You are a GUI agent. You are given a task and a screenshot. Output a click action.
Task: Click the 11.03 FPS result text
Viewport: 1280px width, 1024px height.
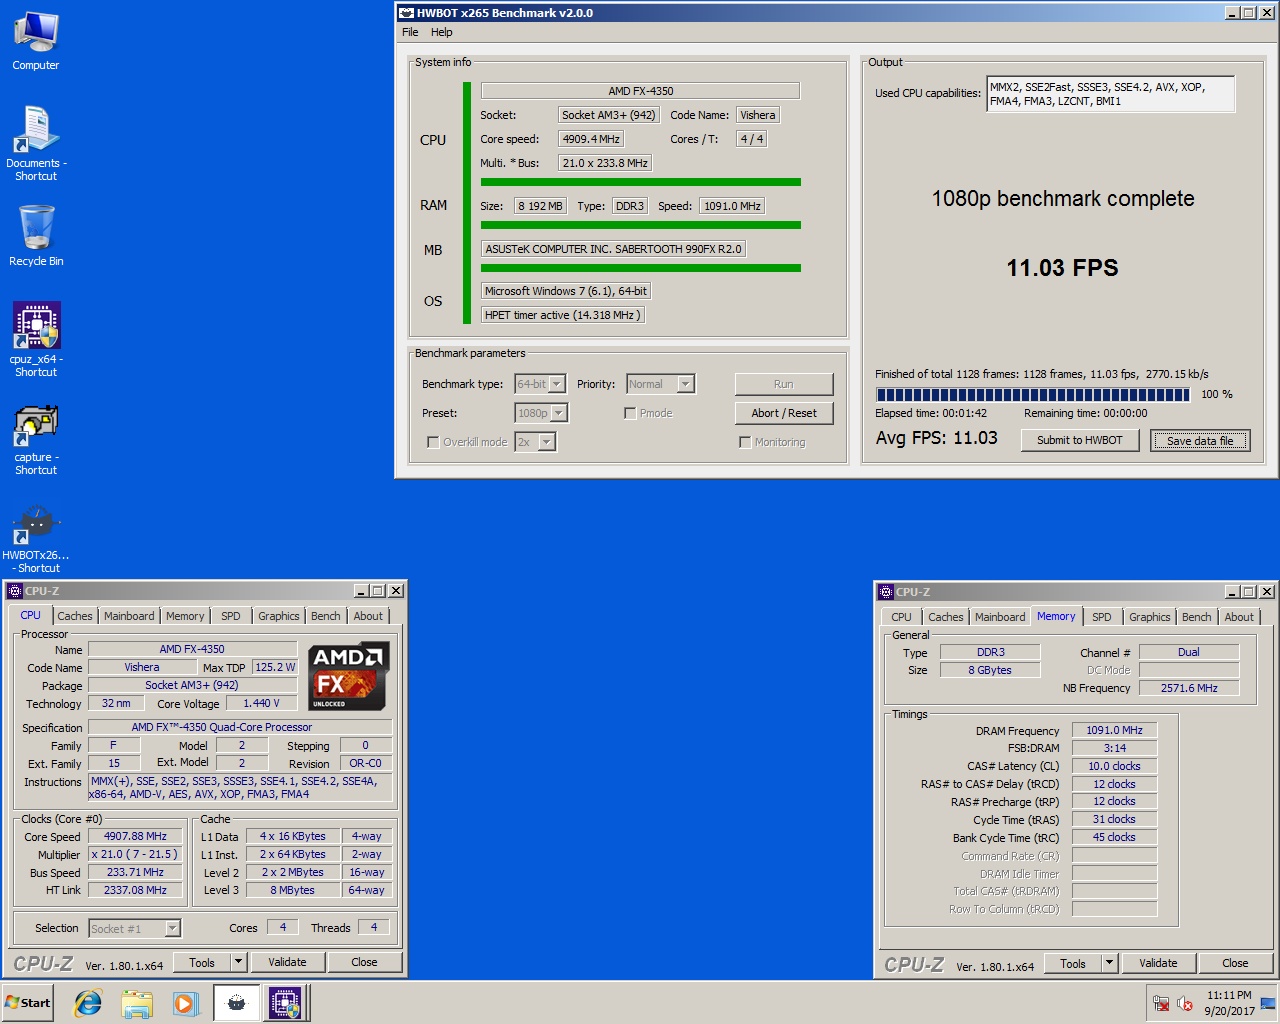tap(1062, 268)
